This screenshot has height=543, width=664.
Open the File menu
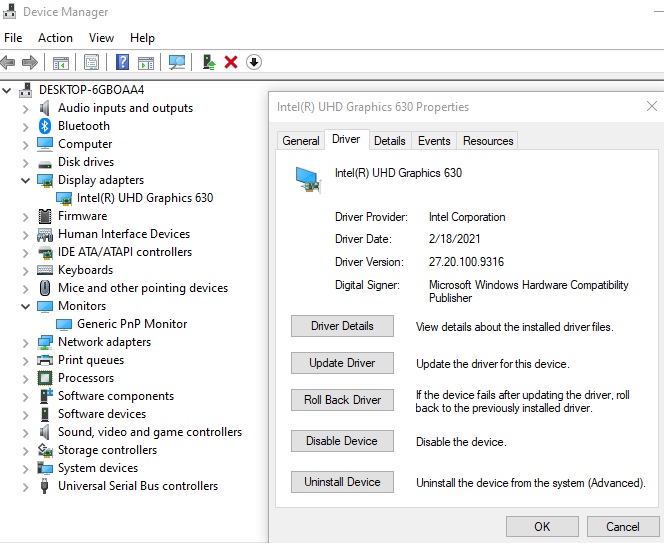13,38
